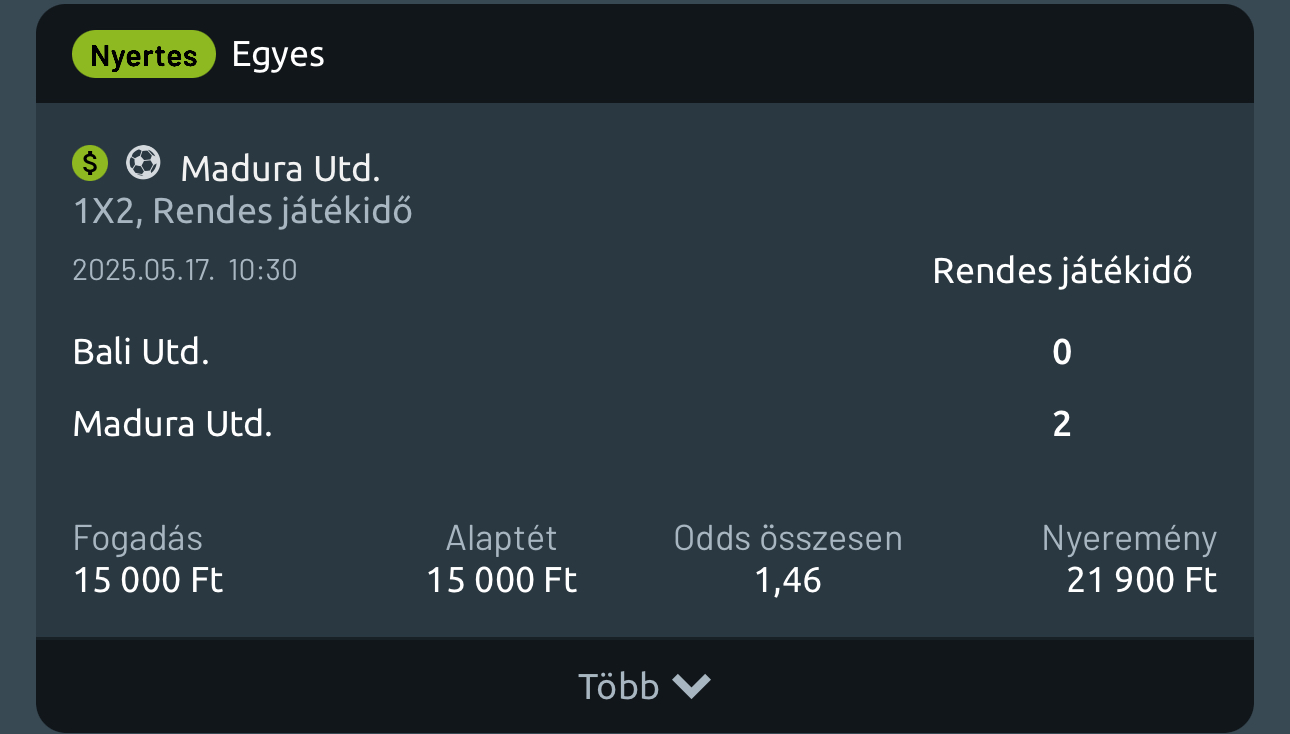Click the Odds összesen value 1,46
The image size is (1290, 734).
[x=788, y=581]
